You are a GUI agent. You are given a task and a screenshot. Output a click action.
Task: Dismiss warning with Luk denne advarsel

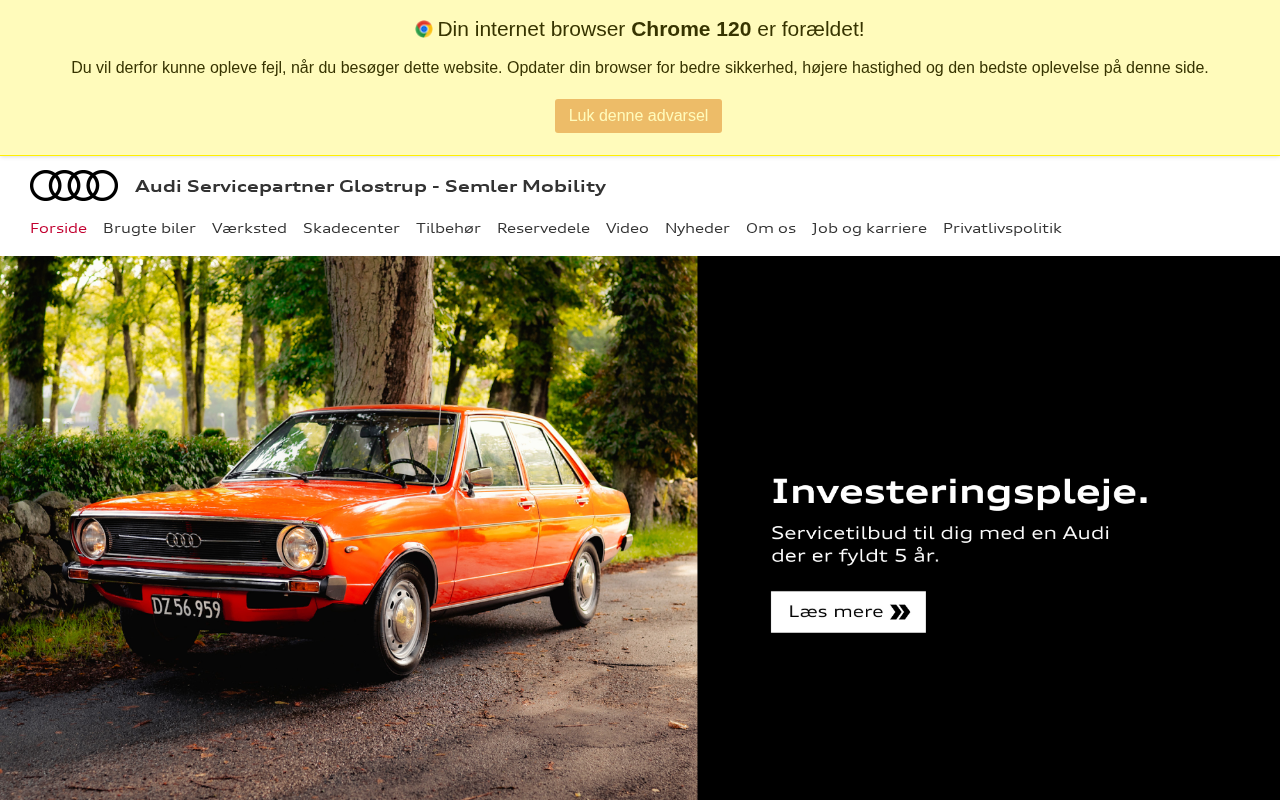pyautogui.click(x=638, y=116)
